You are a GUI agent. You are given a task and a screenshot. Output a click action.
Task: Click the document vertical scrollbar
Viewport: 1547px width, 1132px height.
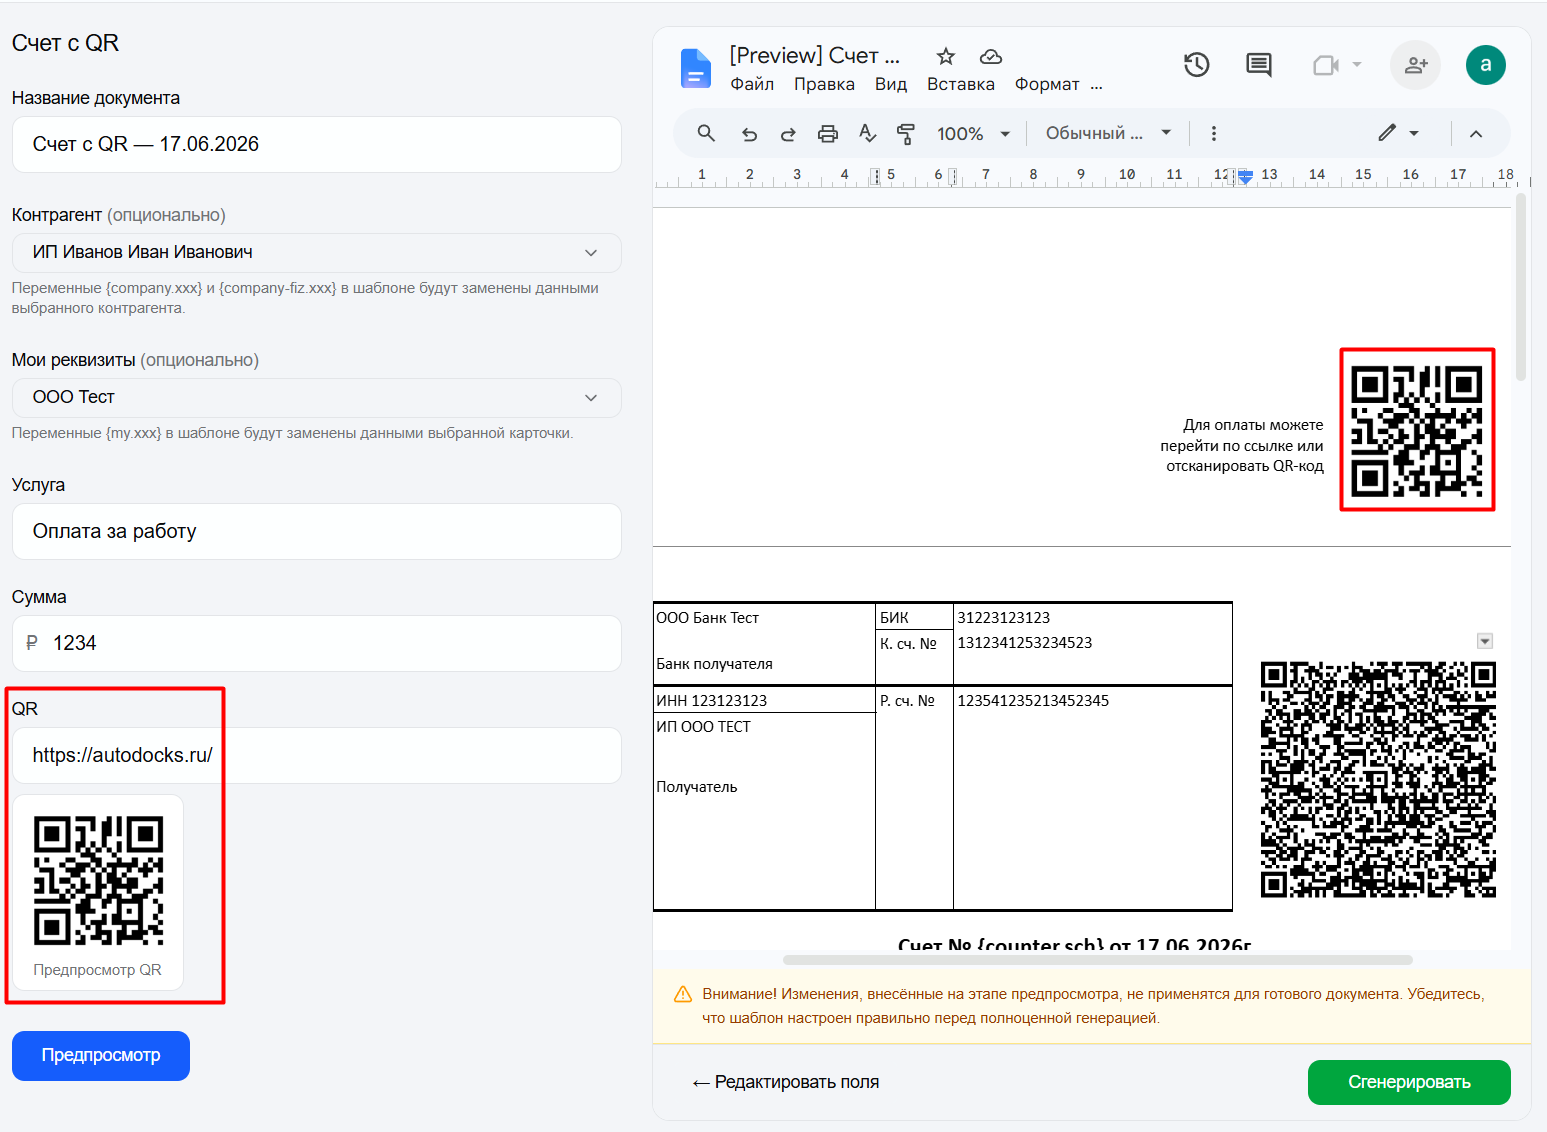pyautogui.click(x=1521, y=287)
